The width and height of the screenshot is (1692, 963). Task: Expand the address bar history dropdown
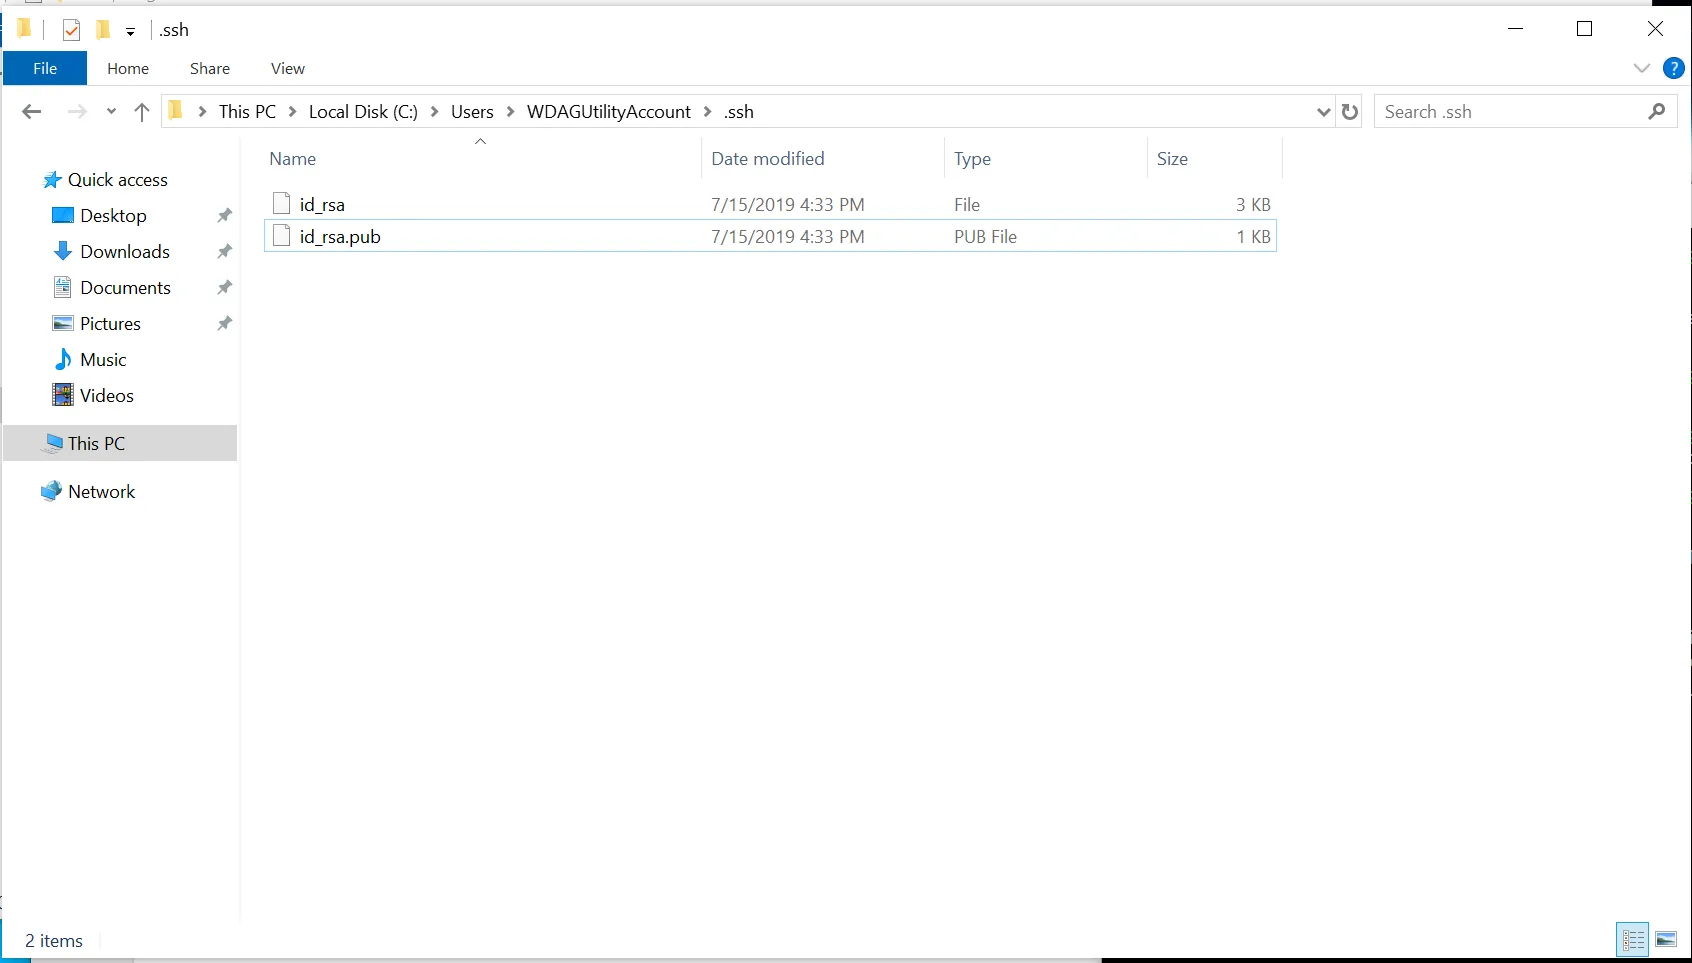pos(1323,112)
